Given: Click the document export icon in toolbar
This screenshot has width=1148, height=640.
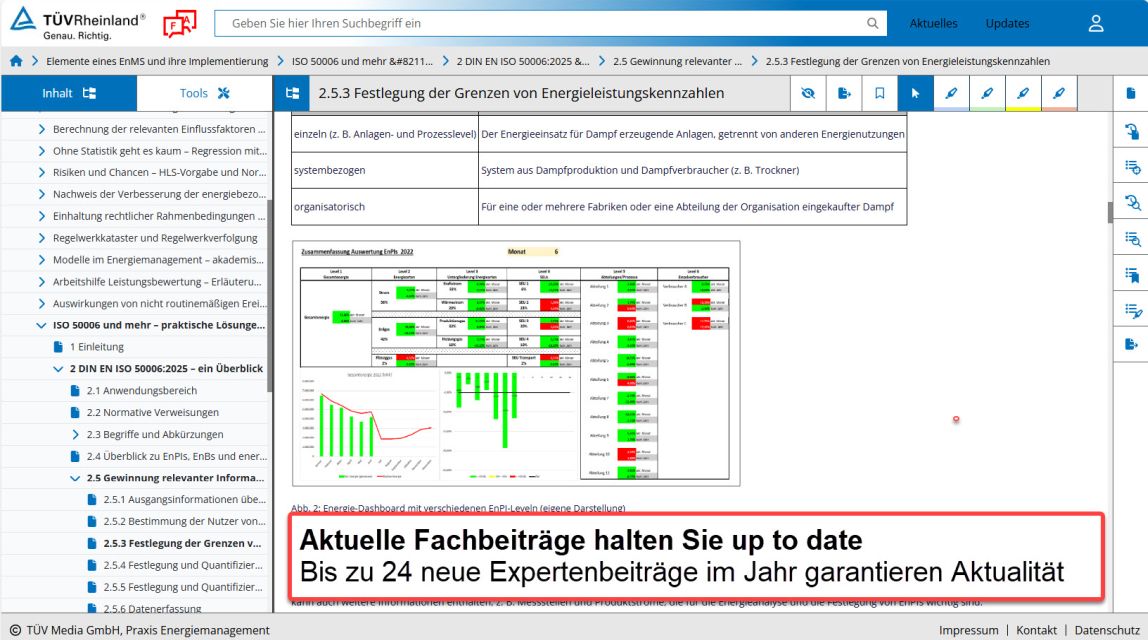Looking at the screenshot, I should 844,93.
